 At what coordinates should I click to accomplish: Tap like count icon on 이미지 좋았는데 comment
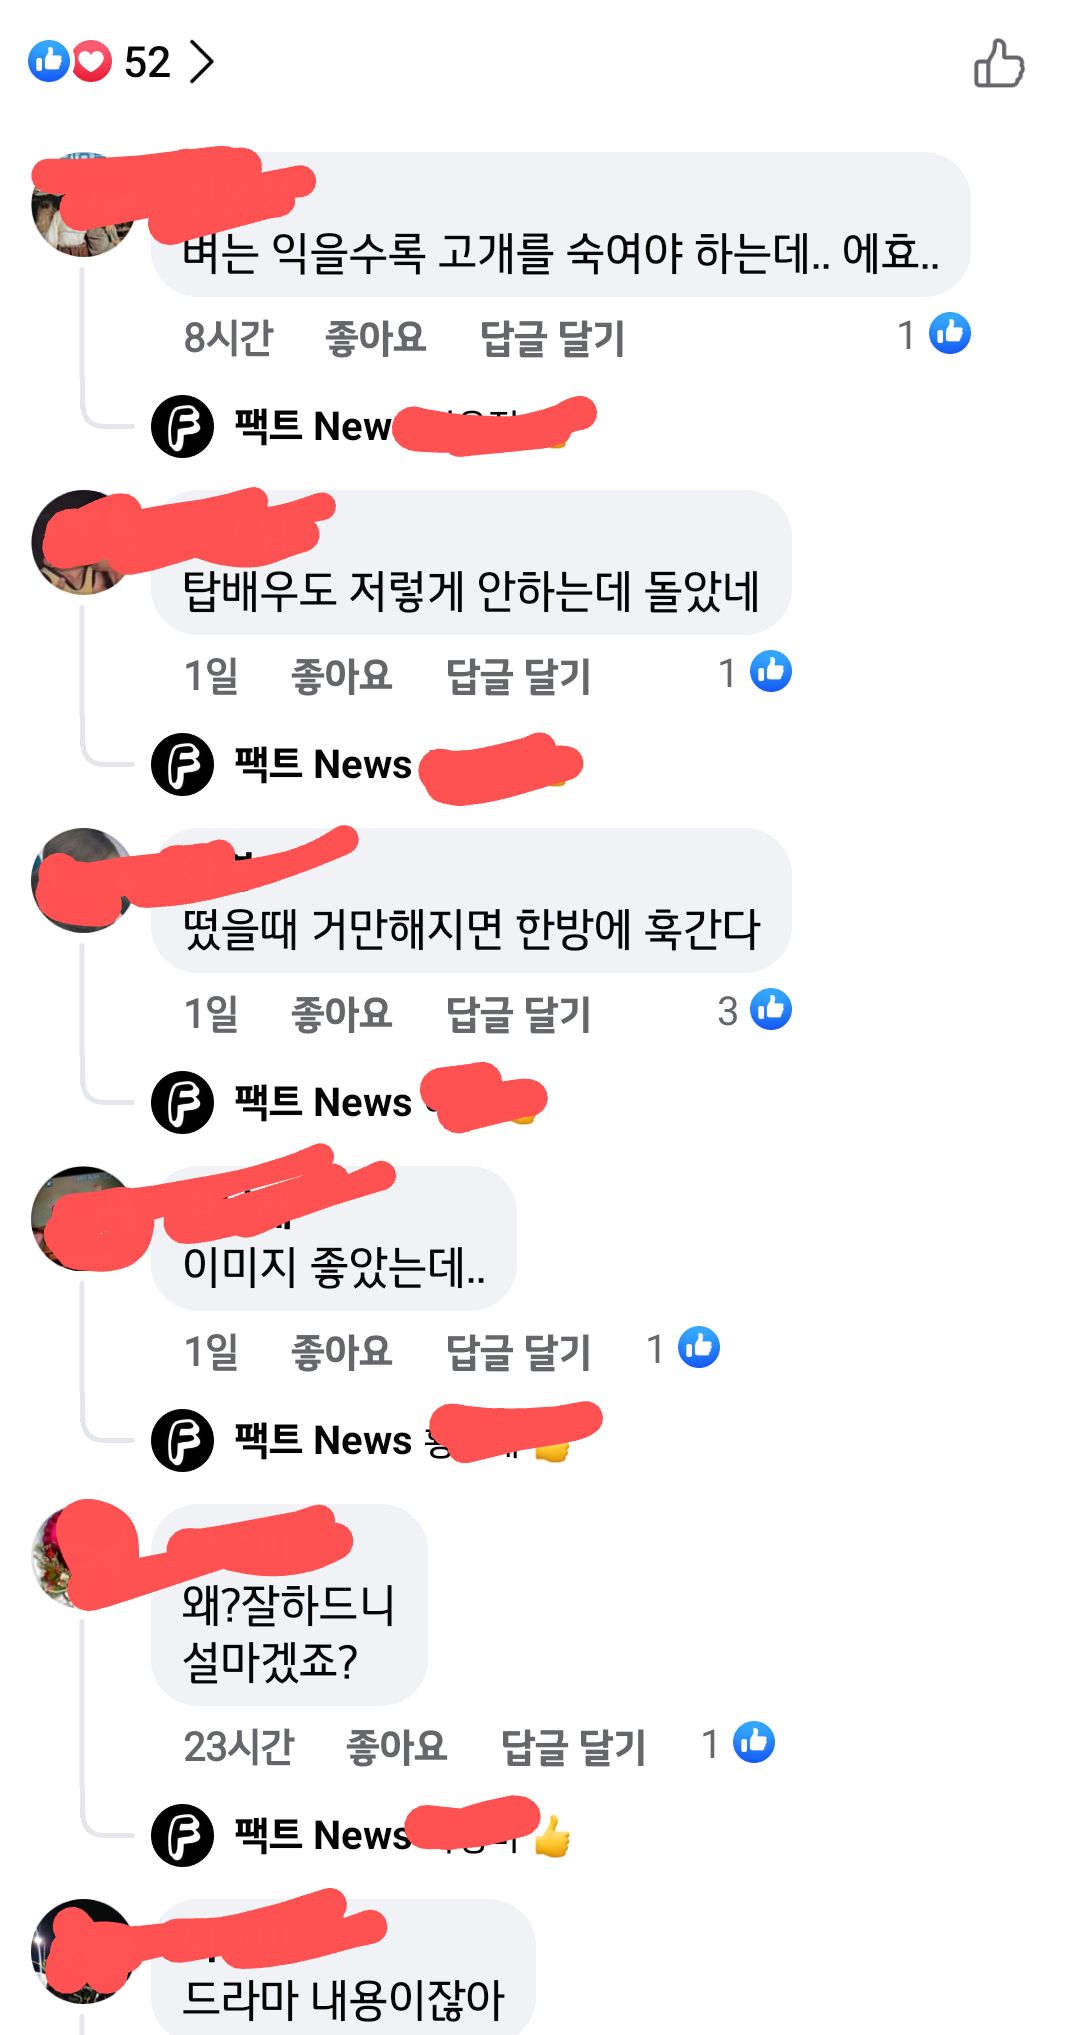[699, 1347]
